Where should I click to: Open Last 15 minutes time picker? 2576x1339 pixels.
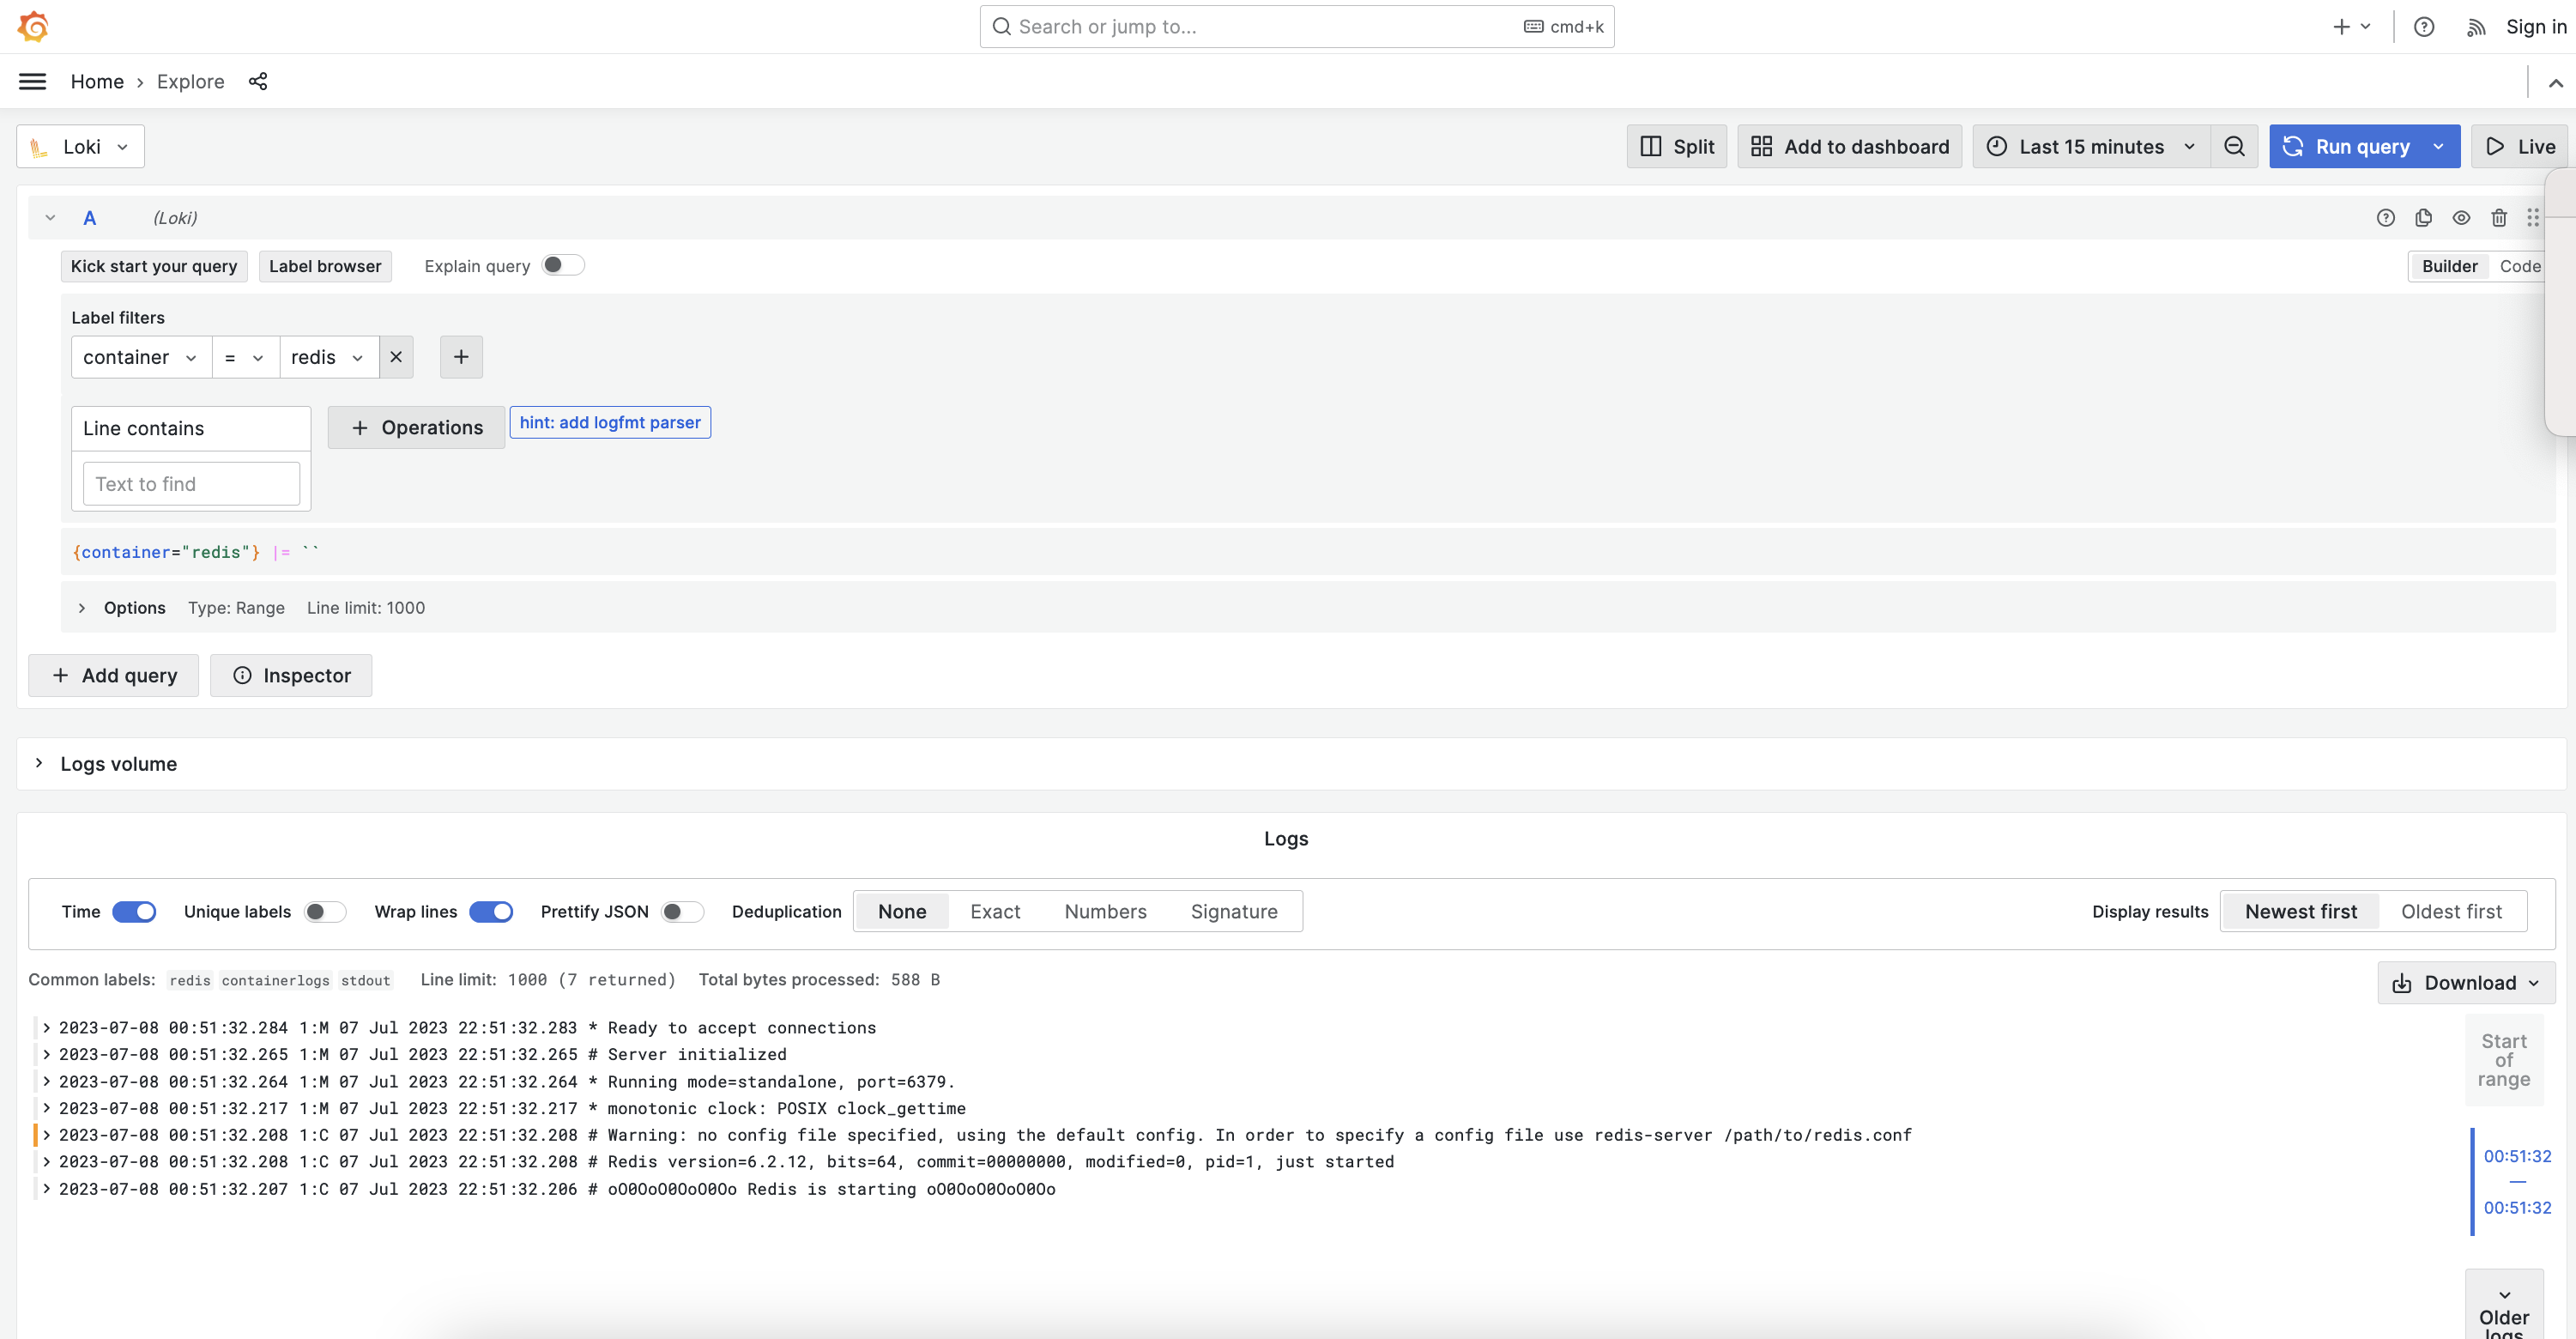(x=2091, y=146)
